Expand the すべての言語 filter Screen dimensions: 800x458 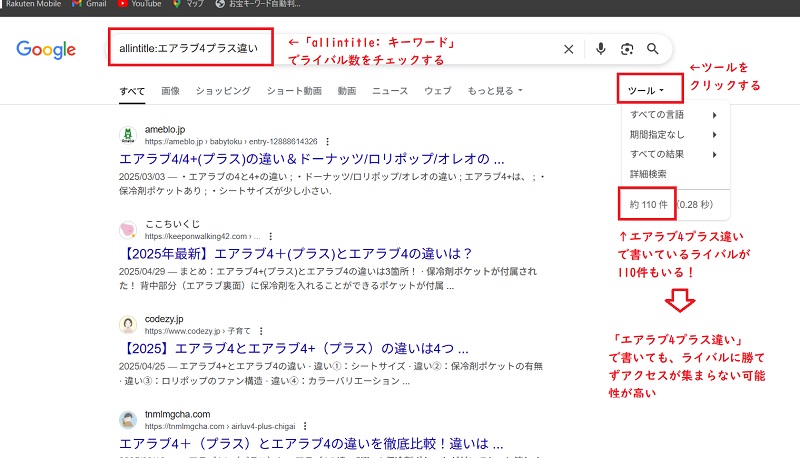pyautogui.click(x=673, y=115)
